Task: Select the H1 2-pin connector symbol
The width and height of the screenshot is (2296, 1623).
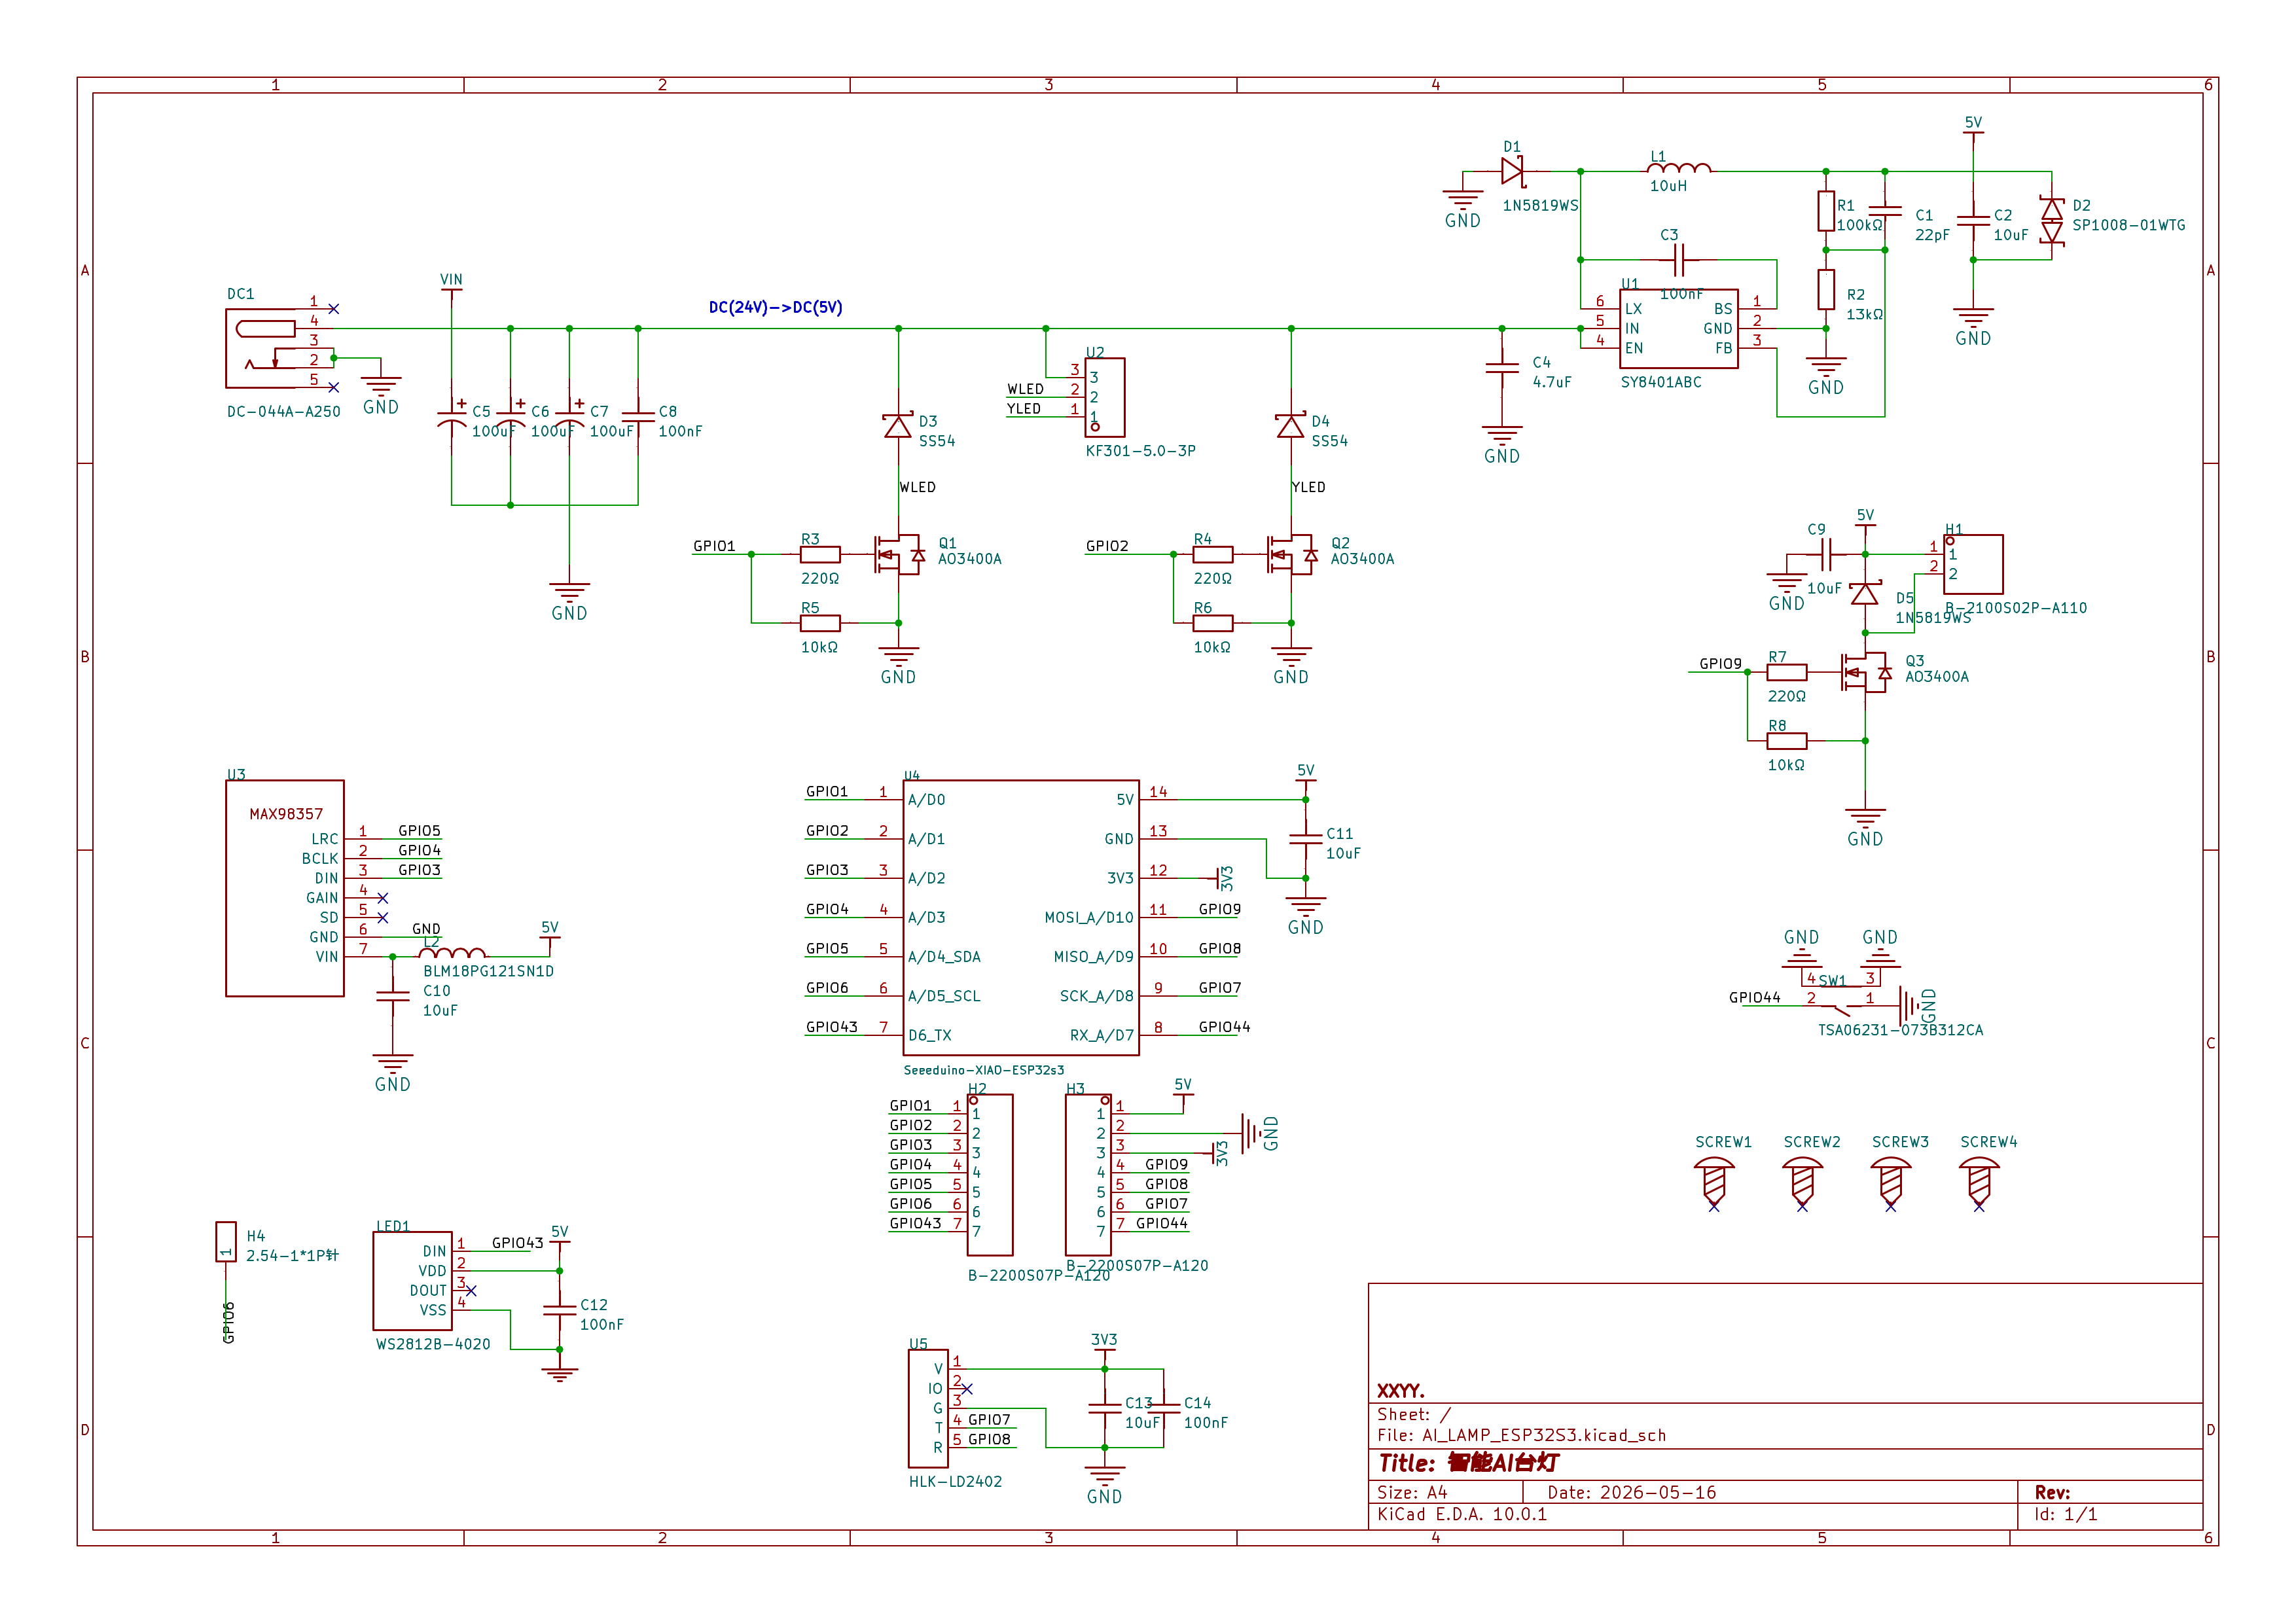Action: pyautogui.click(x=1973, y=564)
